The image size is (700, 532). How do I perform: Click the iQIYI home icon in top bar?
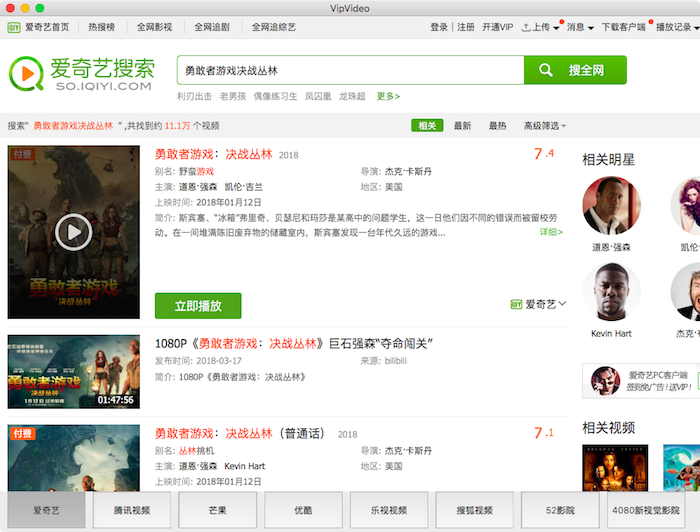point(14,28)
